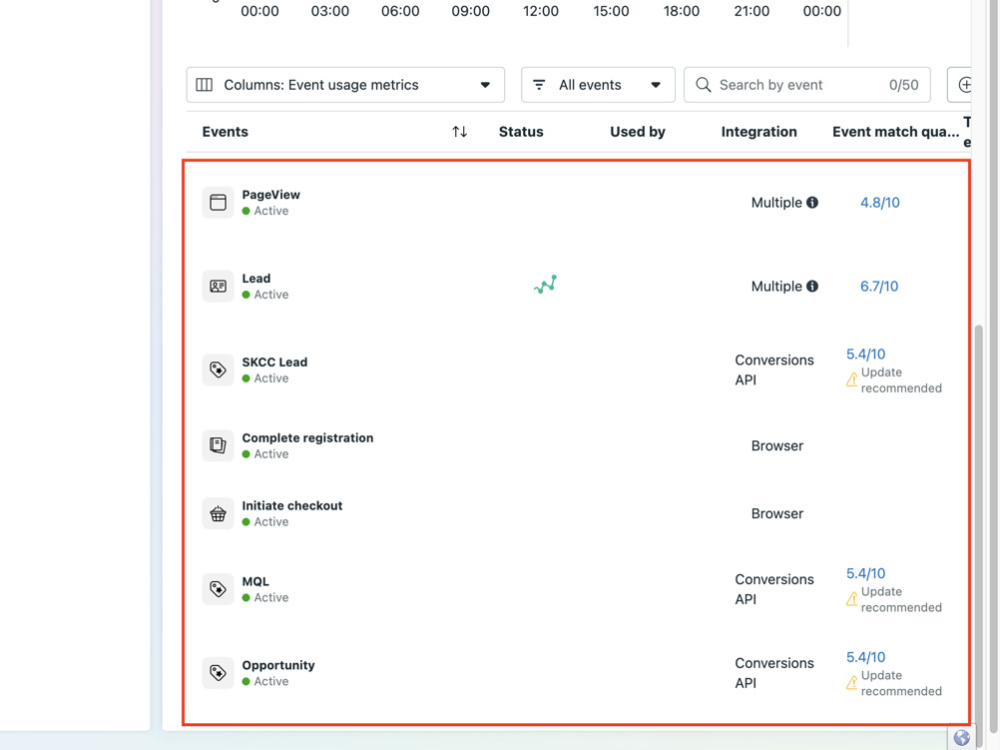Select the MQL event name
Viewport: 1000px width, 750px height.
click(x=255, y=581)
